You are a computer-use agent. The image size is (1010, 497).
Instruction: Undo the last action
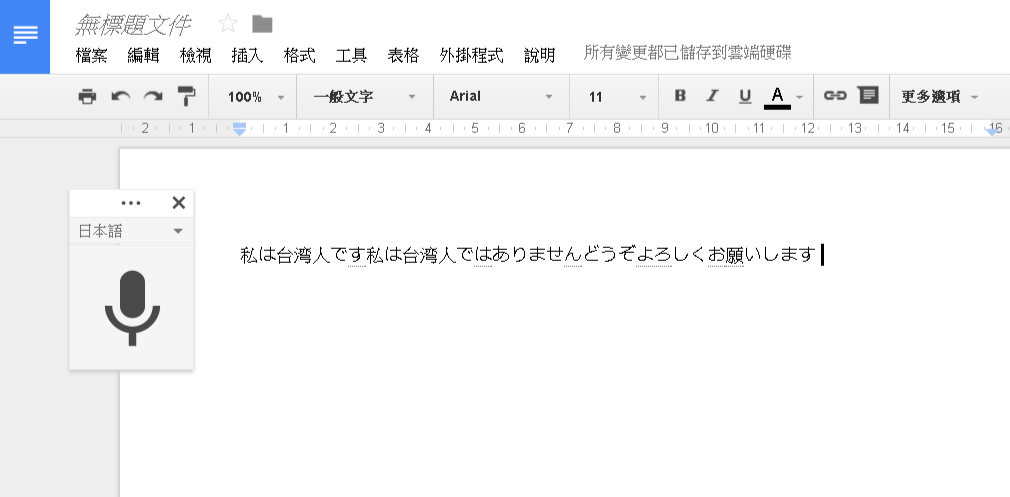(120, 97)
